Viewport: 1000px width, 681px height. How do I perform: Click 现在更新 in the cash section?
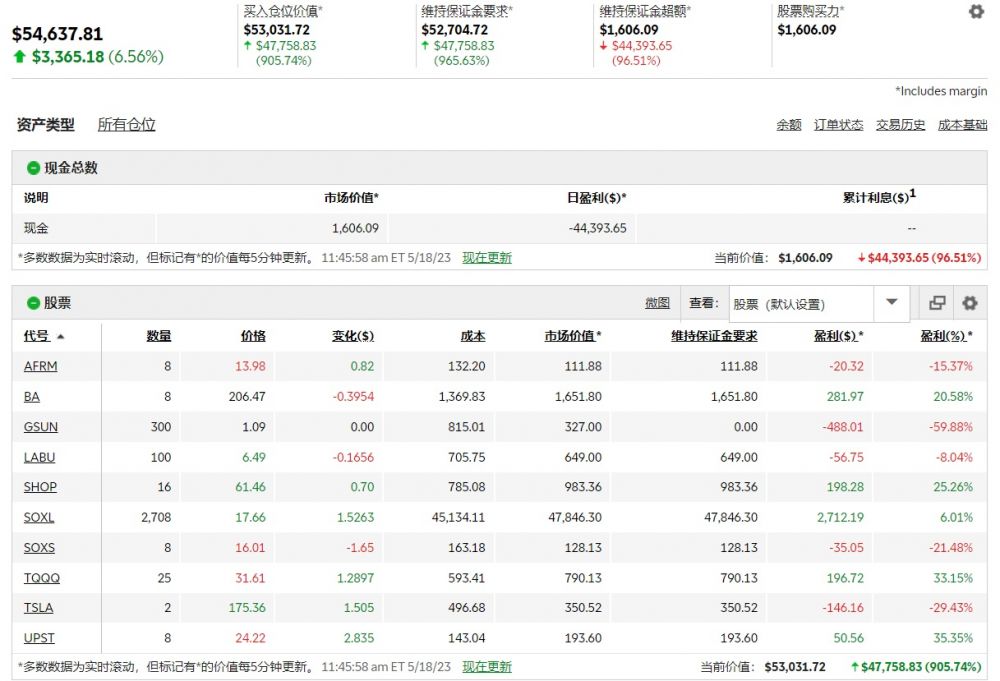coord(486,258)
